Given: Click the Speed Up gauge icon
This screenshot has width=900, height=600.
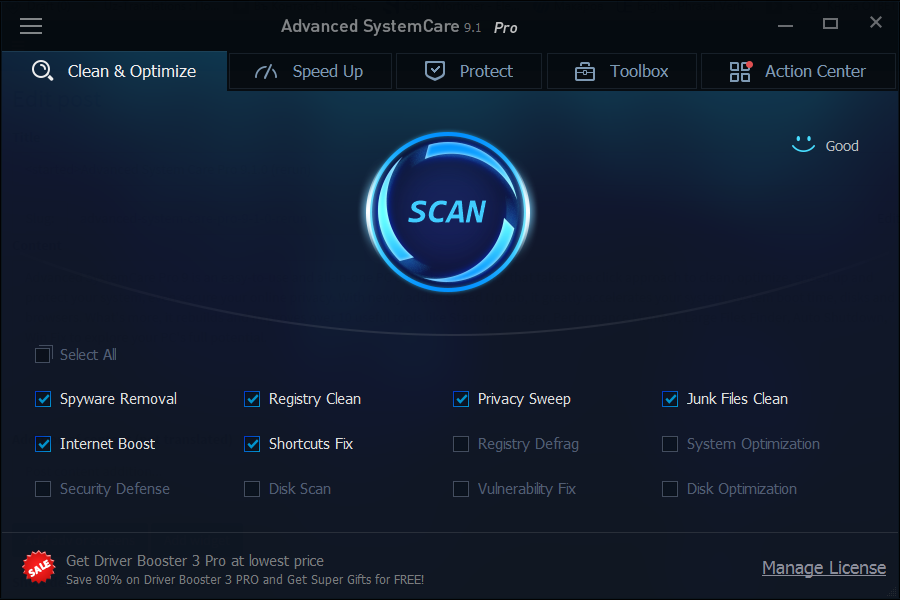Looking at the screenshot, I should click(266, 72).
